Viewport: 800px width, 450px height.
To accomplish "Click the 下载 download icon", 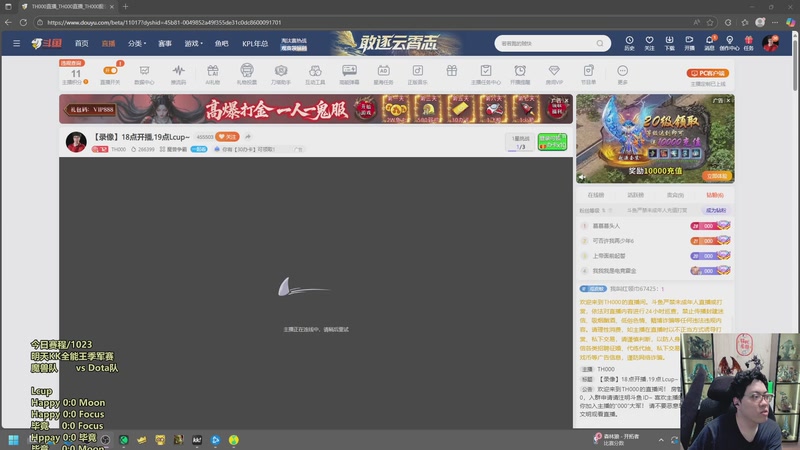I will [669, 43].
